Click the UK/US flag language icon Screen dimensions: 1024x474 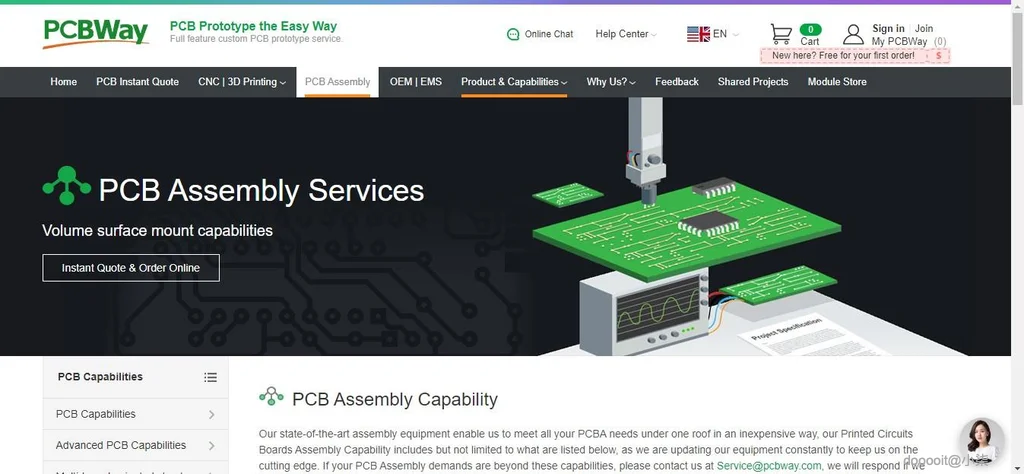698,34
